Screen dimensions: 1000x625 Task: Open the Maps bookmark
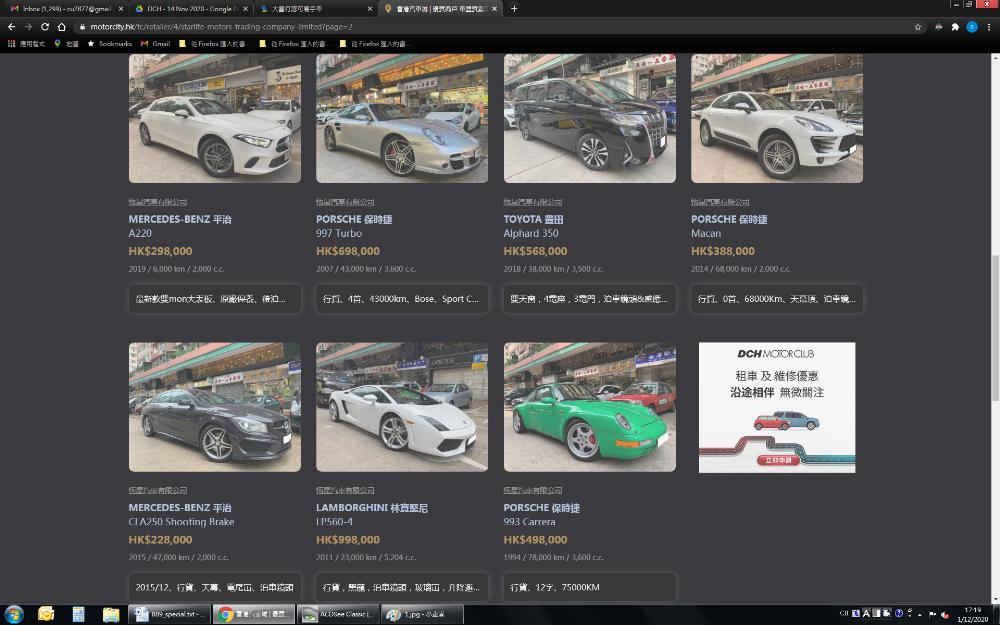(66, 43)
